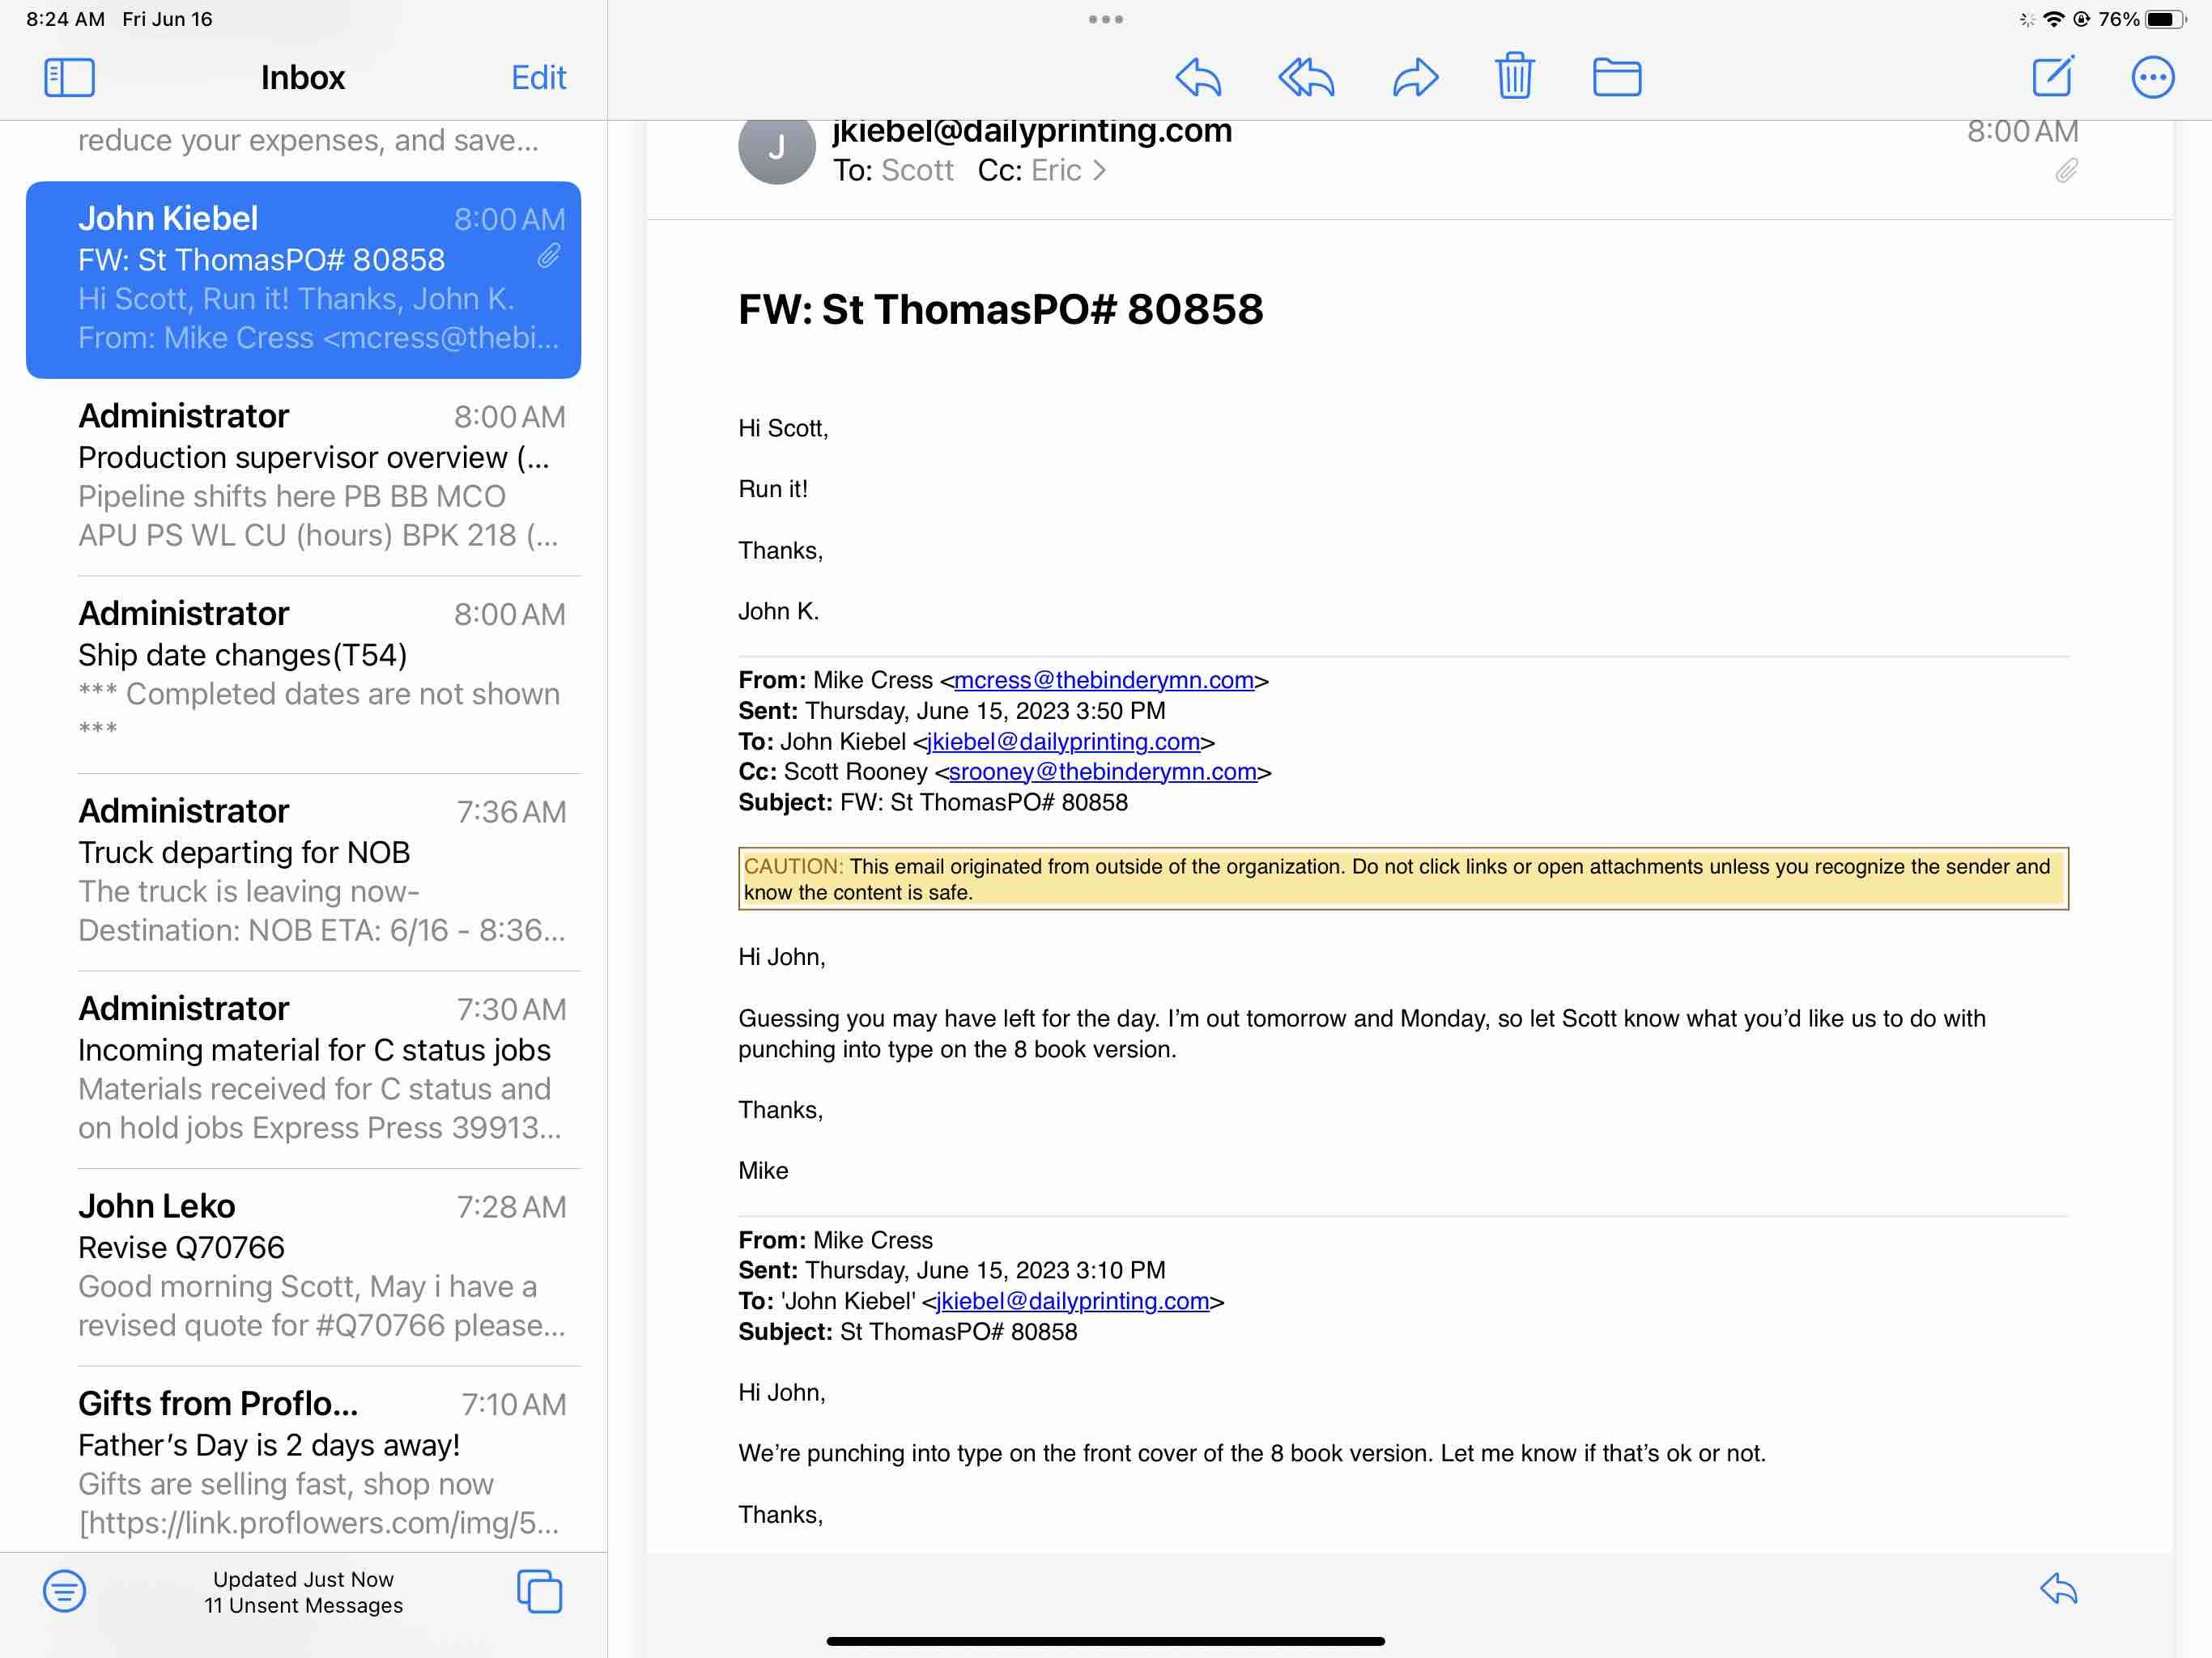The image size is (2212, 1658).
Task: Tap the Reply All icon
Action: click(x=1306, y=77)
